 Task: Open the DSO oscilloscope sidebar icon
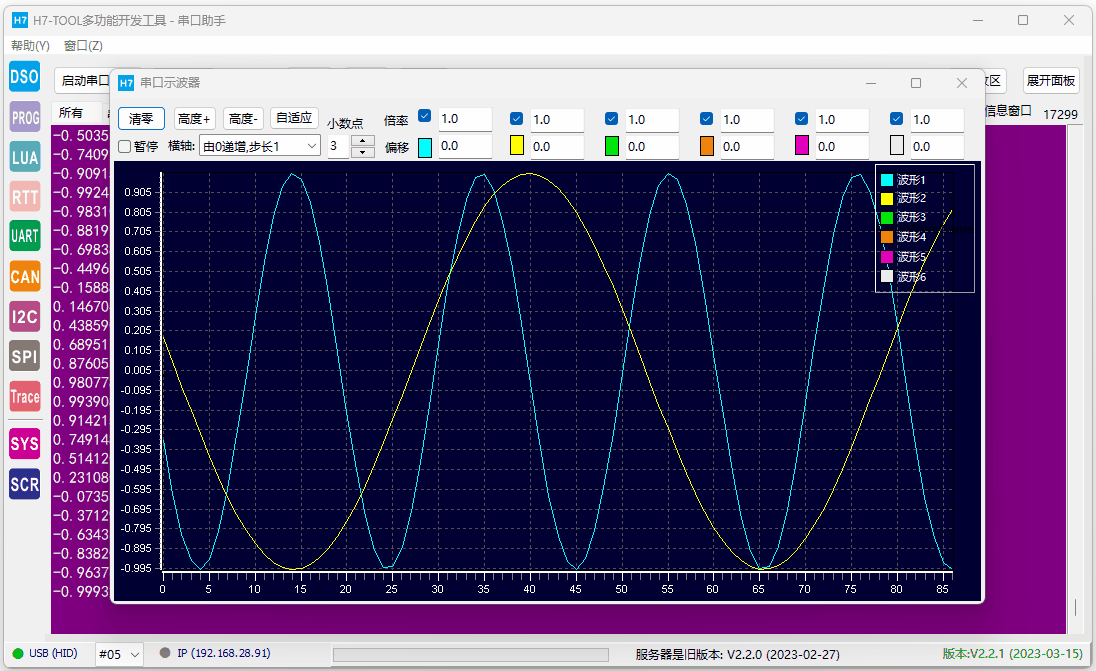click(24, 76)
